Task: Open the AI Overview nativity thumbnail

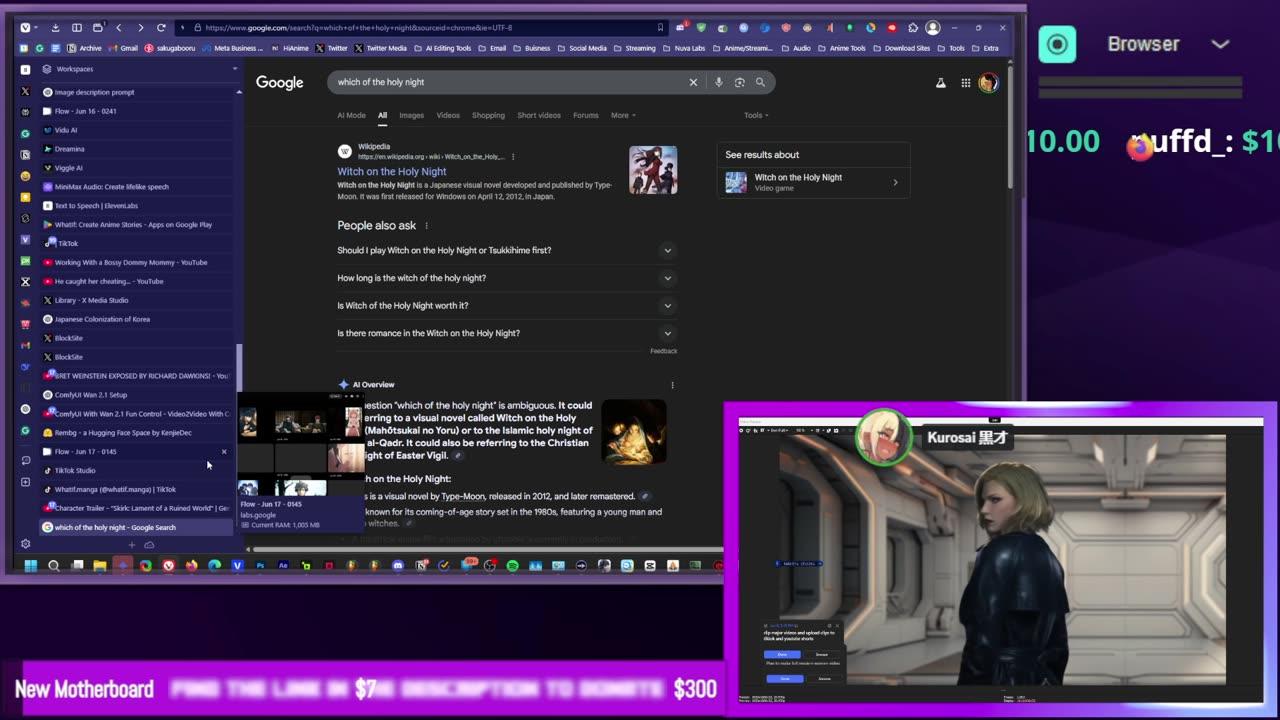Action: pos(634,432)
